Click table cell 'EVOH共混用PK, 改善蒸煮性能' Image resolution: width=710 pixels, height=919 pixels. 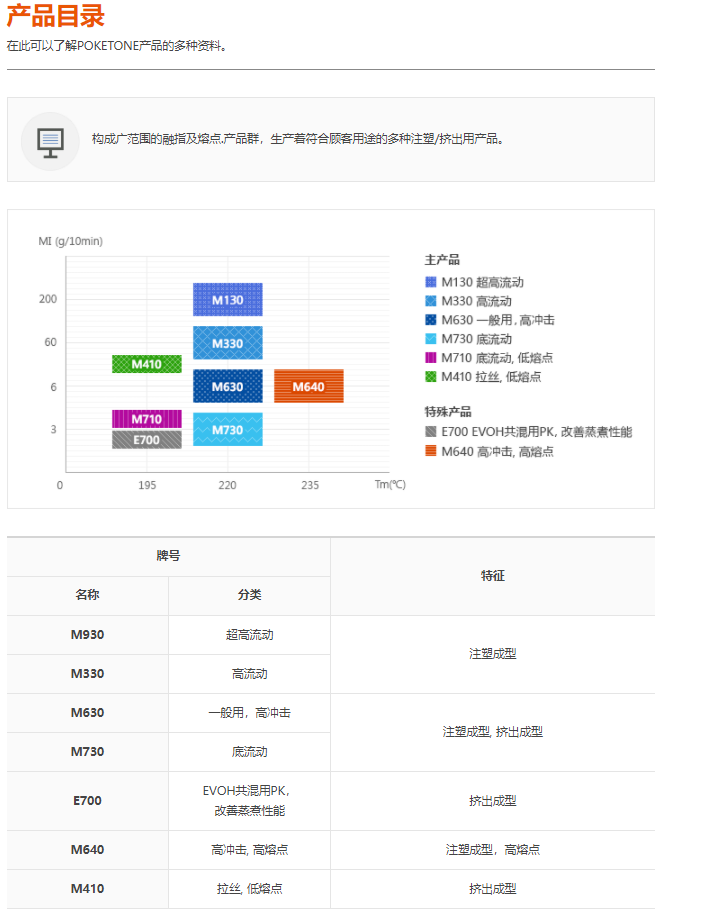coord(249,801)
